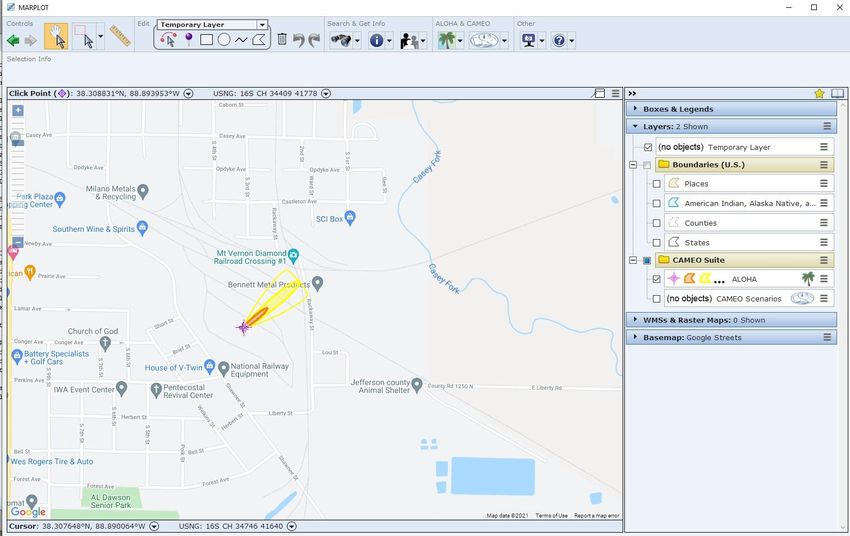Toggle the CAMEO Suite folder checkbox
Screen dimensions: 850x536
pyautogui.click(x=647, y=260)
